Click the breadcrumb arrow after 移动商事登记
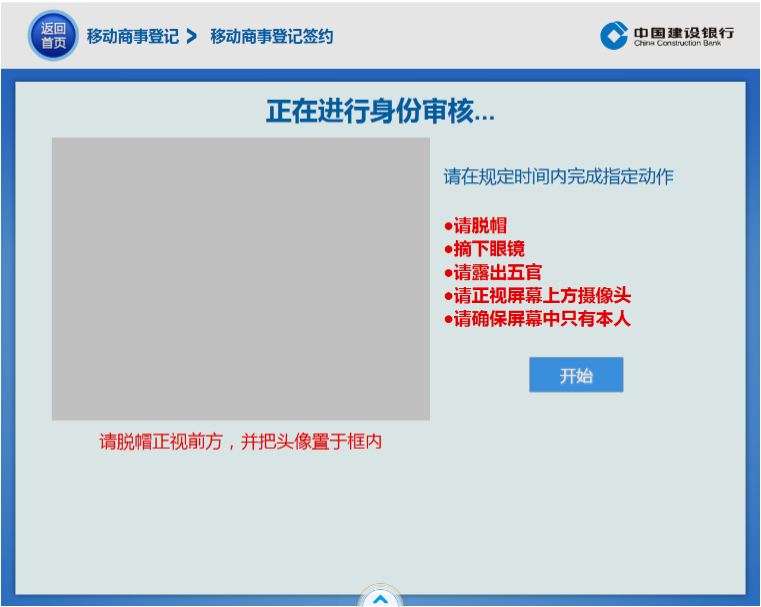This screenshot has width=761, height=607. (193, 37)
